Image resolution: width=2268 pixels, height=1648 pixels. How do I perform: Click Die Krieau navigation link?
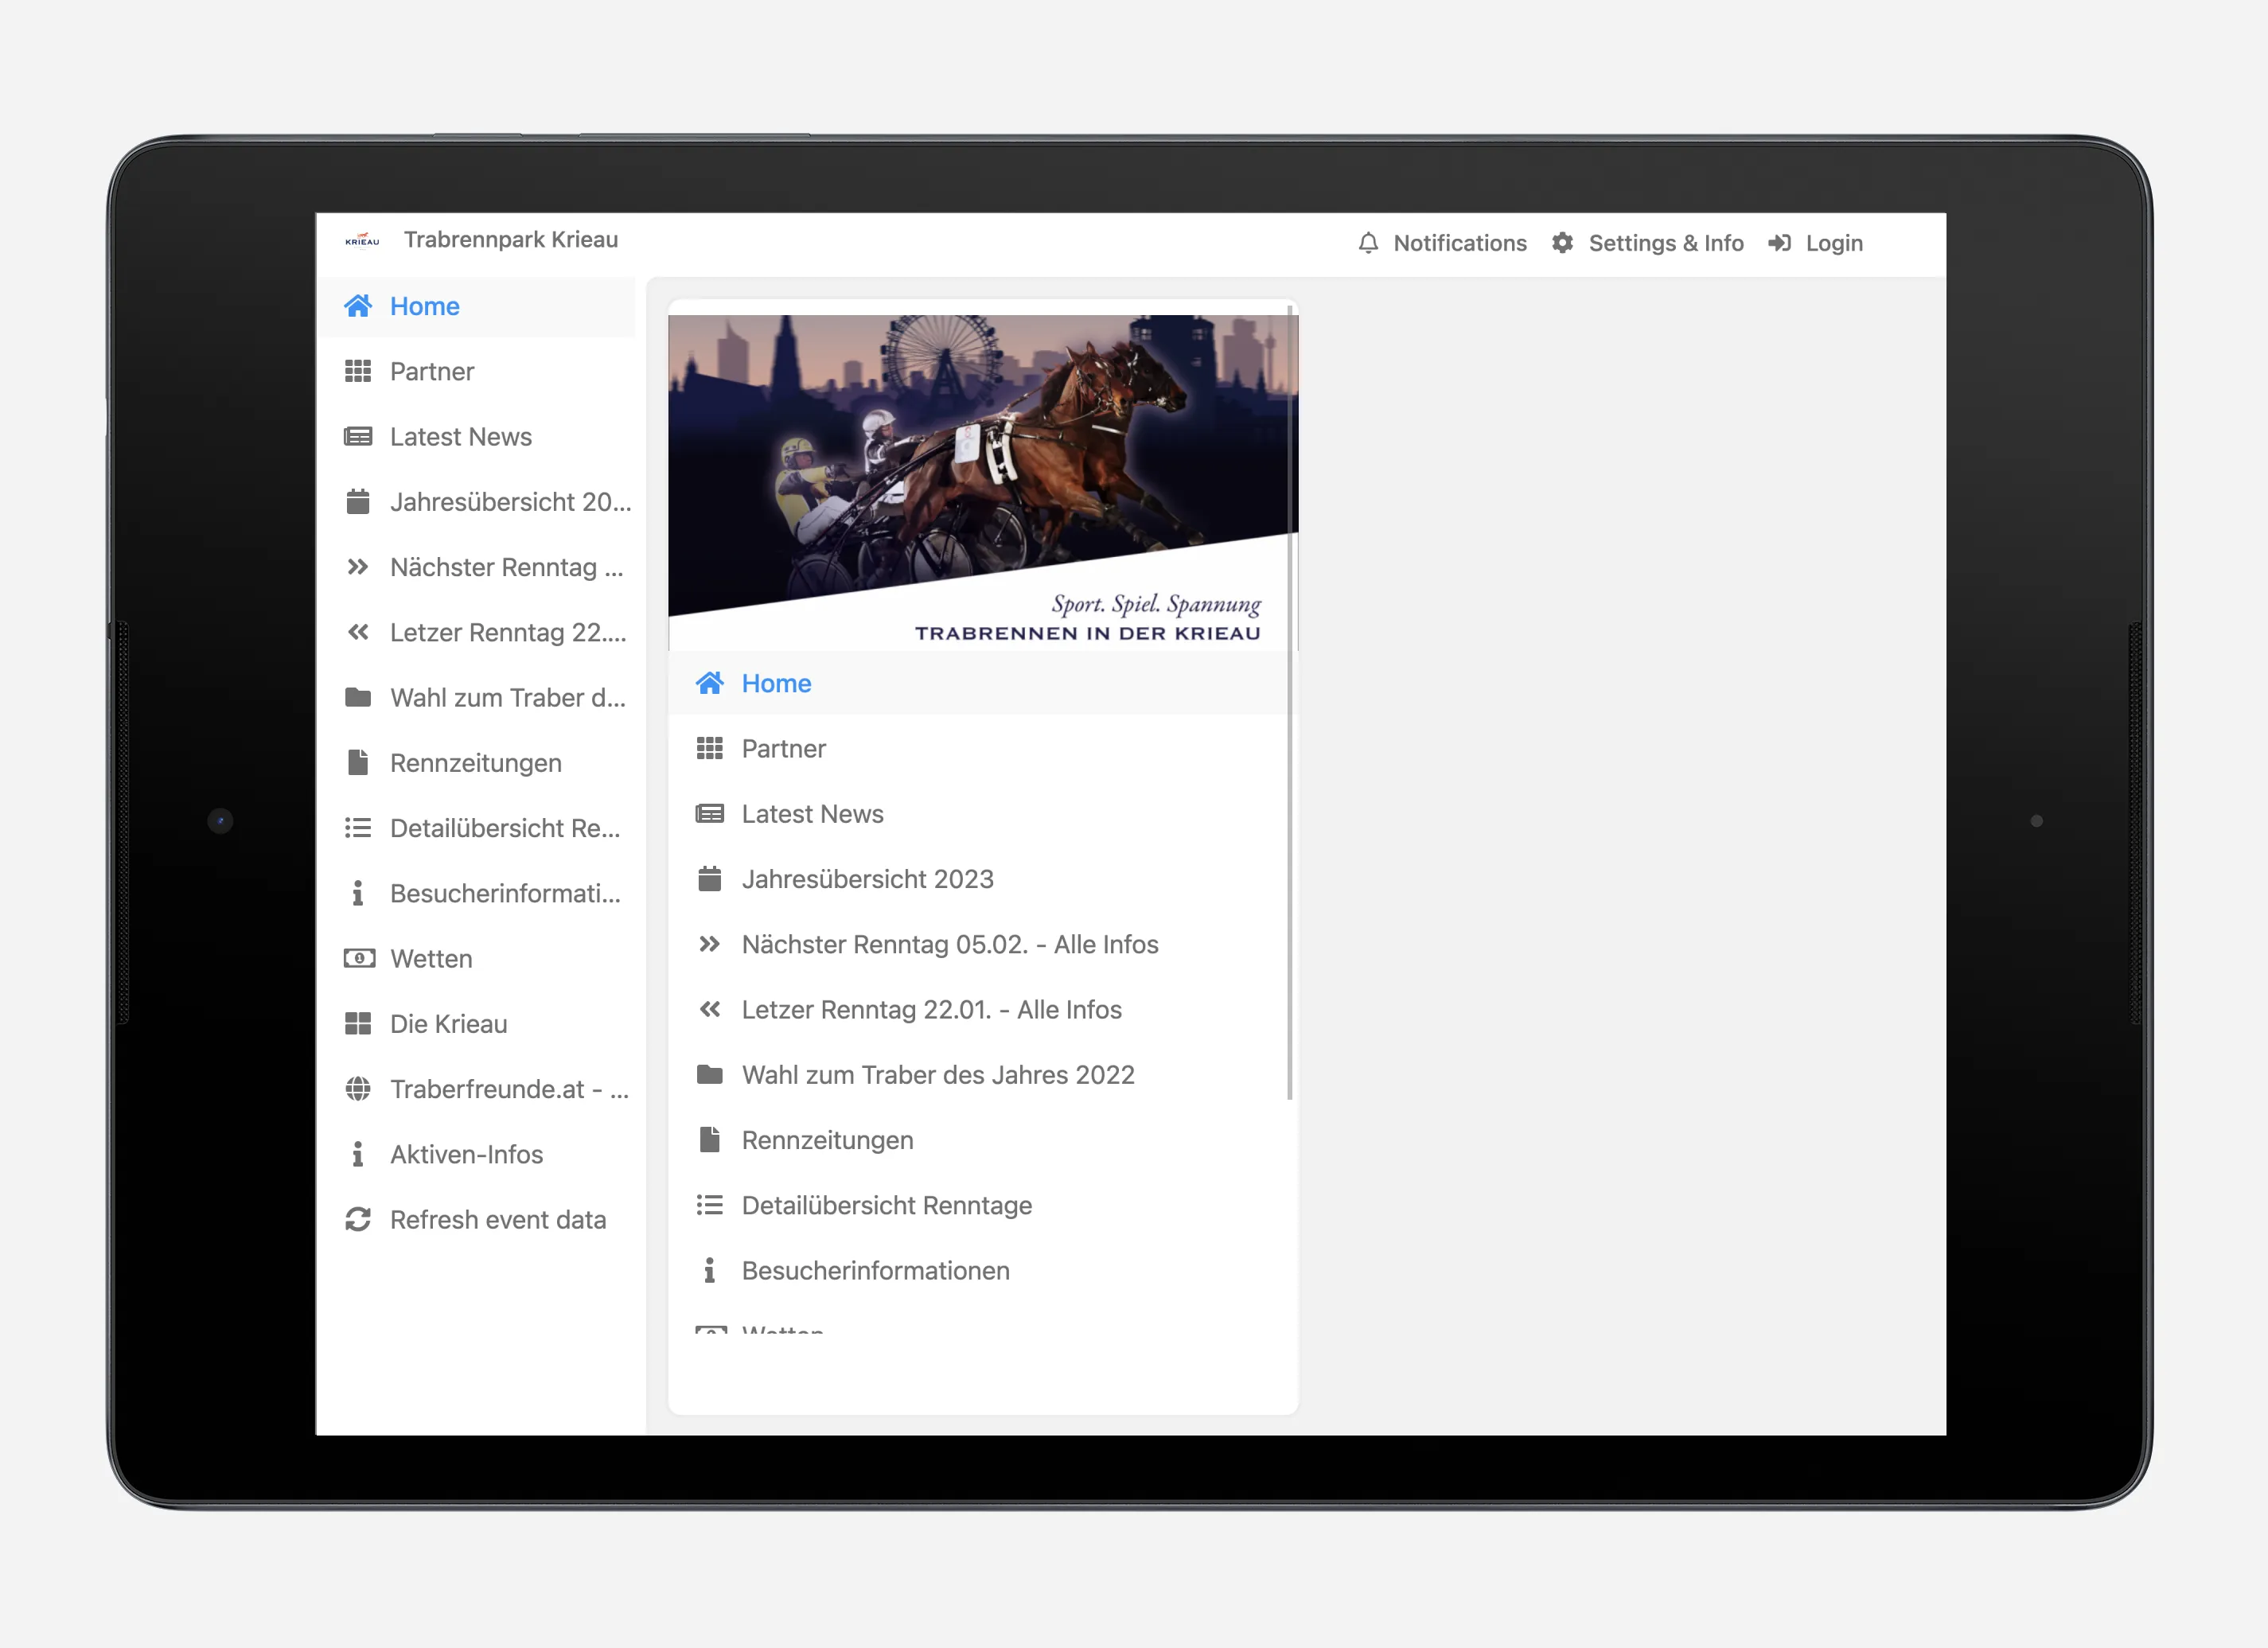click(449, 1023)
